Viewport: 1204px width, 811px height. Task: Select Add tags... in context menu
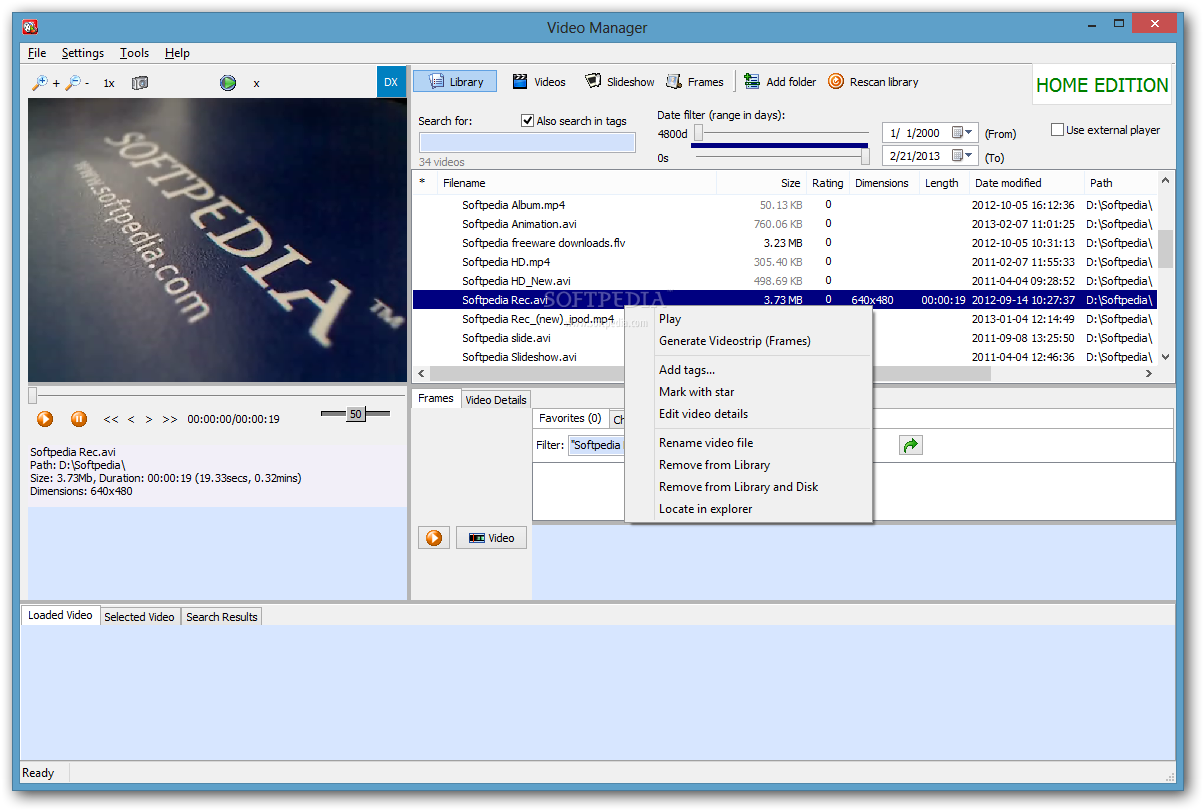coord(687,370)
